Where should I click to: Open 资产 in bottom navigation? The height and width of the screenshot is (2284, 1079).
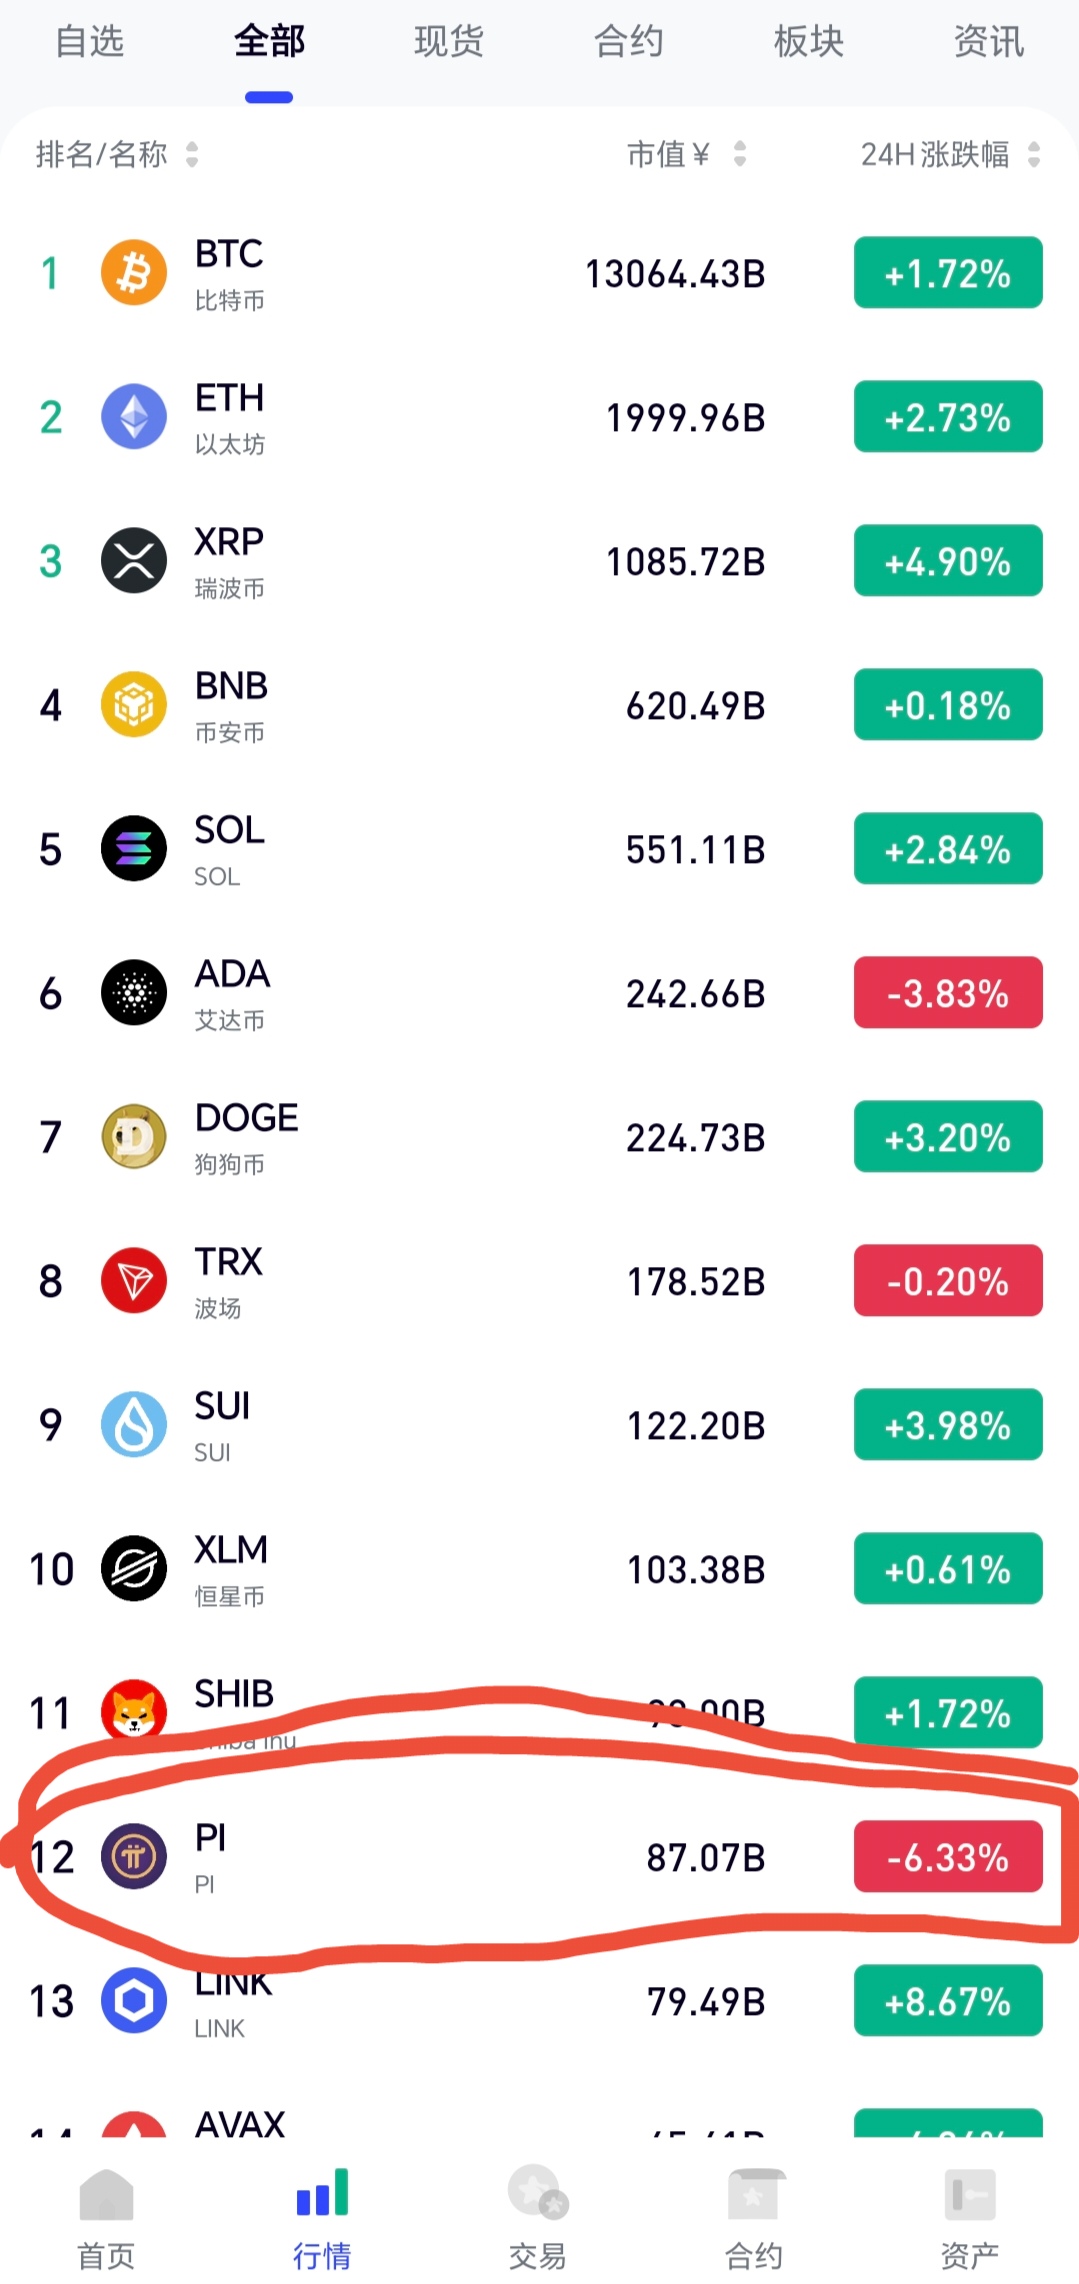tap(969, 2213)
